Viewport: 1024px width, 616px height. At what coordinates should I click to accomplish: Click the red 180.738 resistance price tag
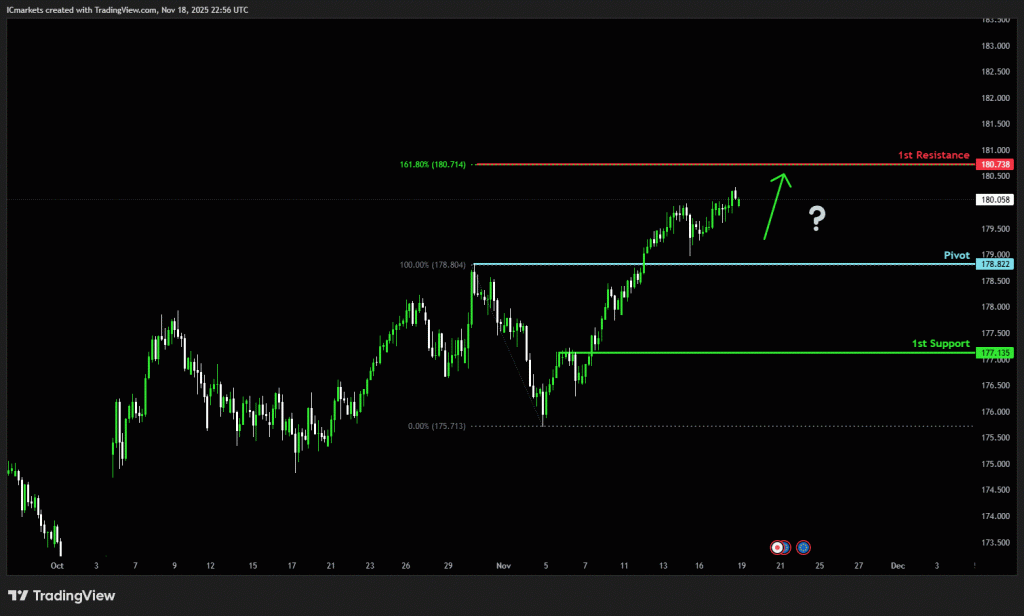[995, 164]
